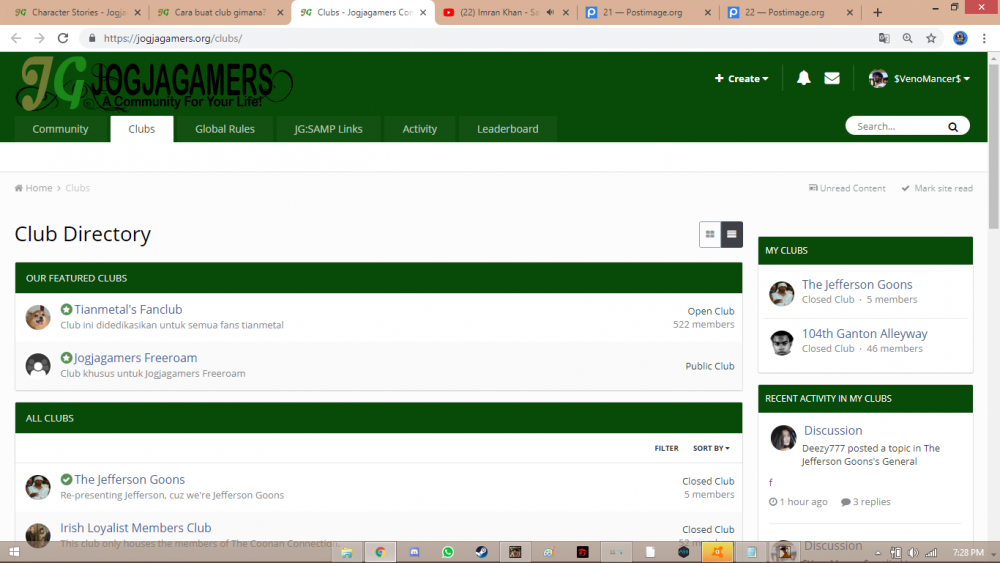Open the notifications bell icon

click(804, 78)
